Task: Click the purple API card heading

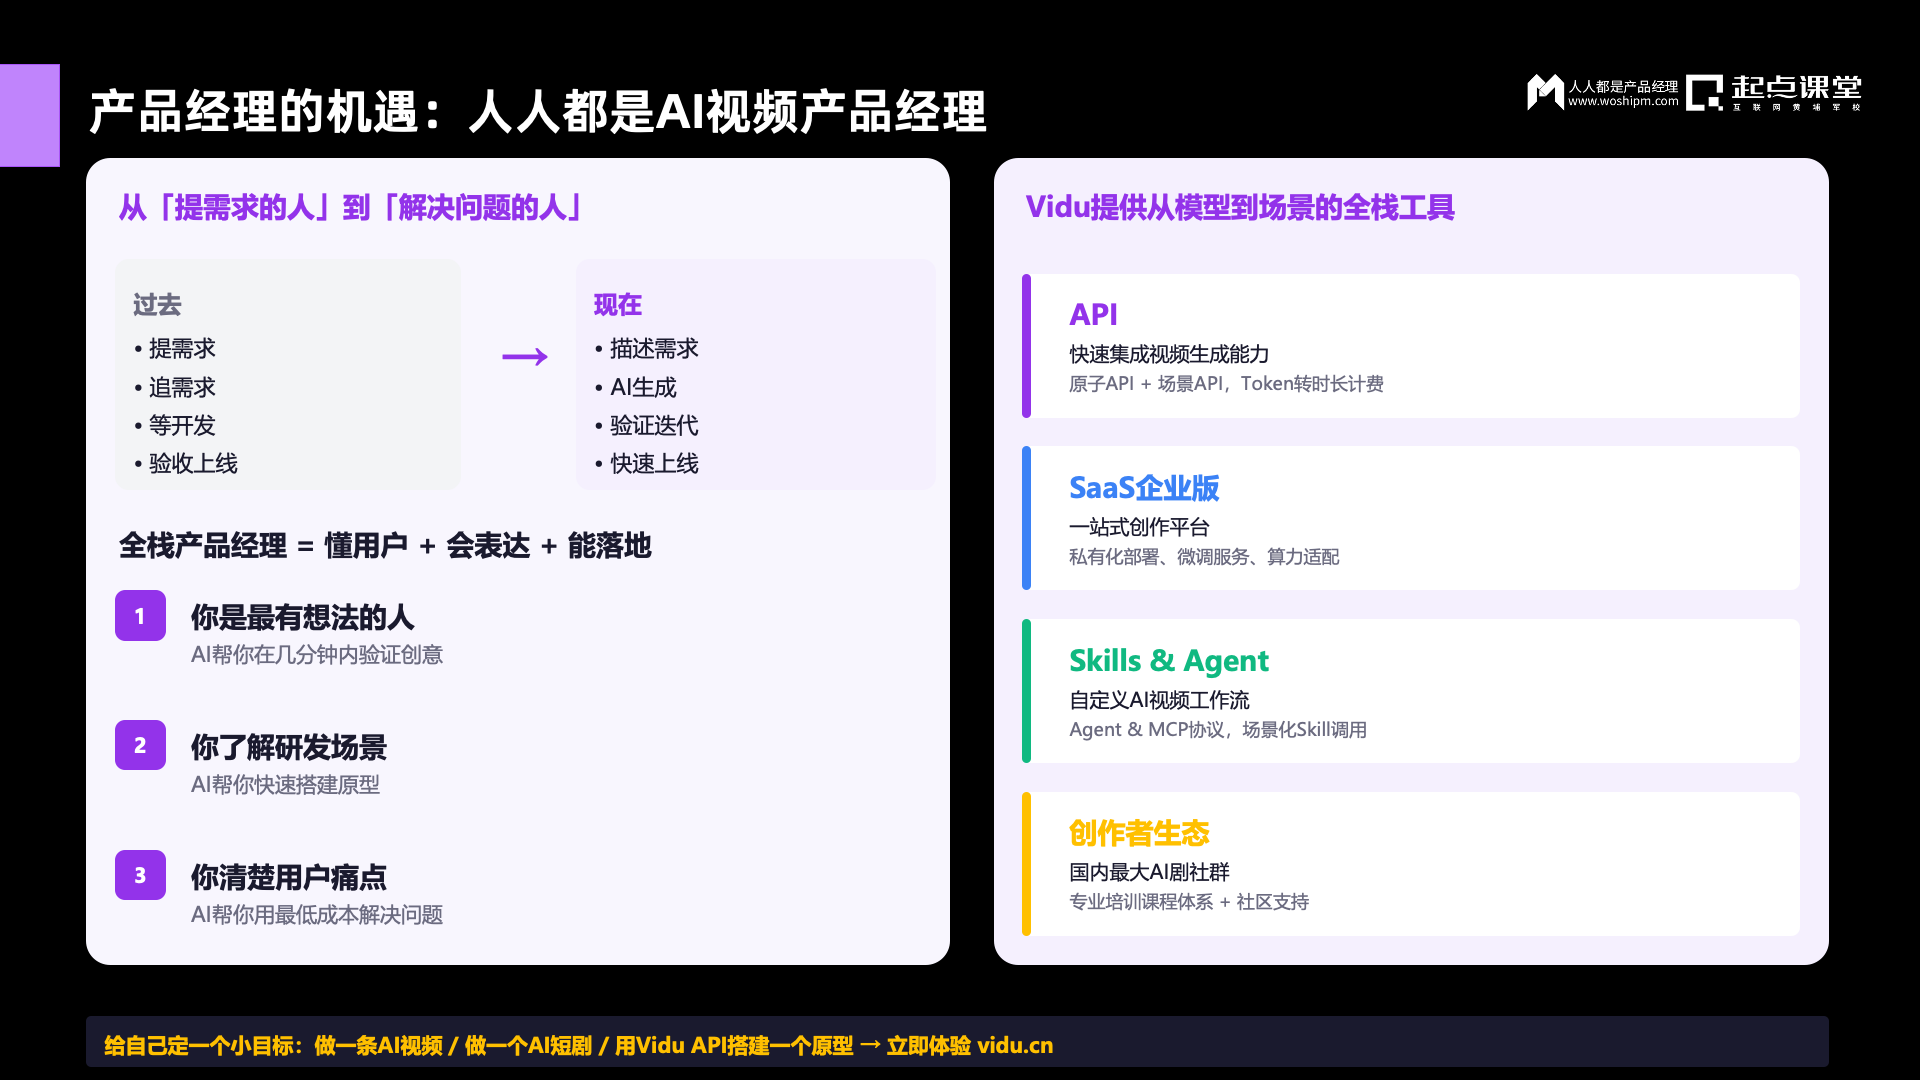Action: pyautogui.click(x=1093, y=315)
